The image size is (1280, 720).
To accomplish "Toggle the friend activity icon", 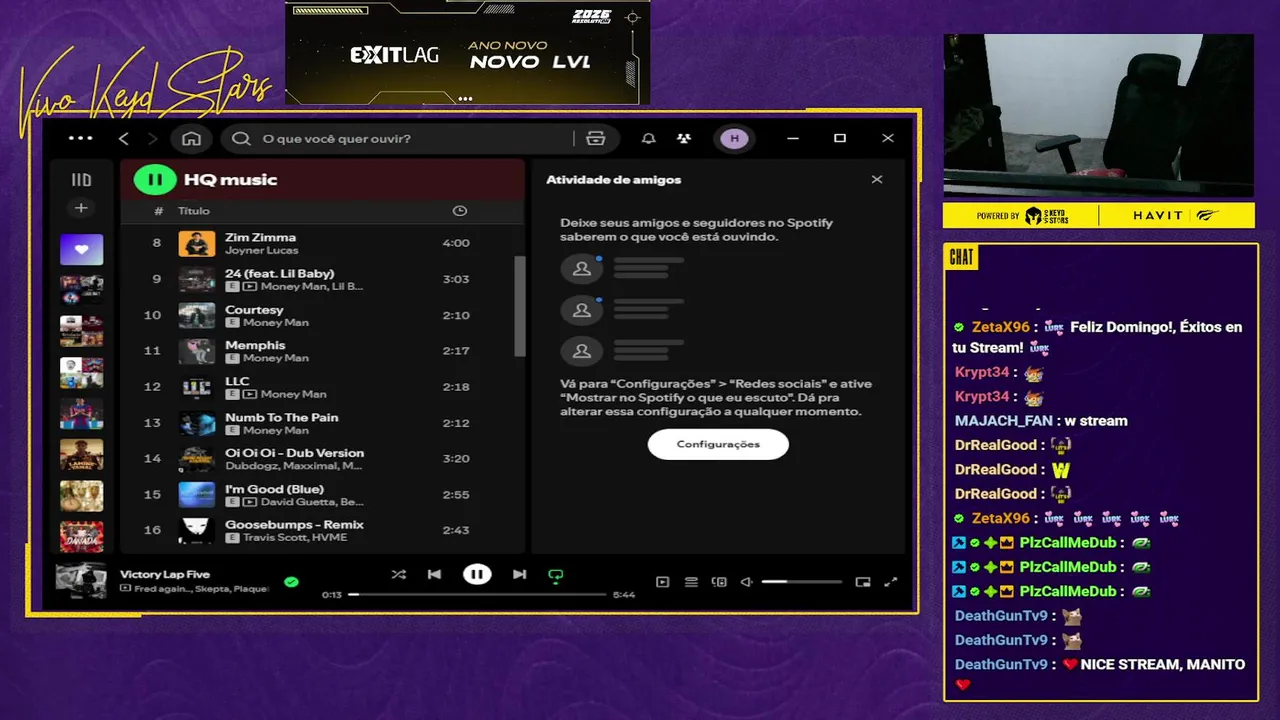I will 683,138.
